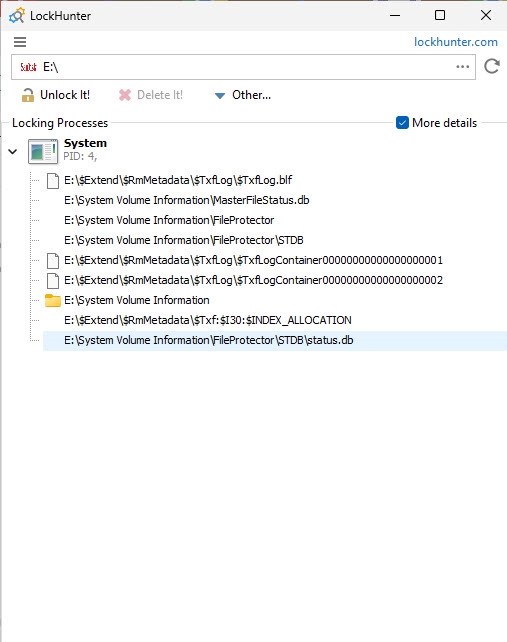Click the E:\ path input field
507x642 pixels.
(x=243, y=67)
